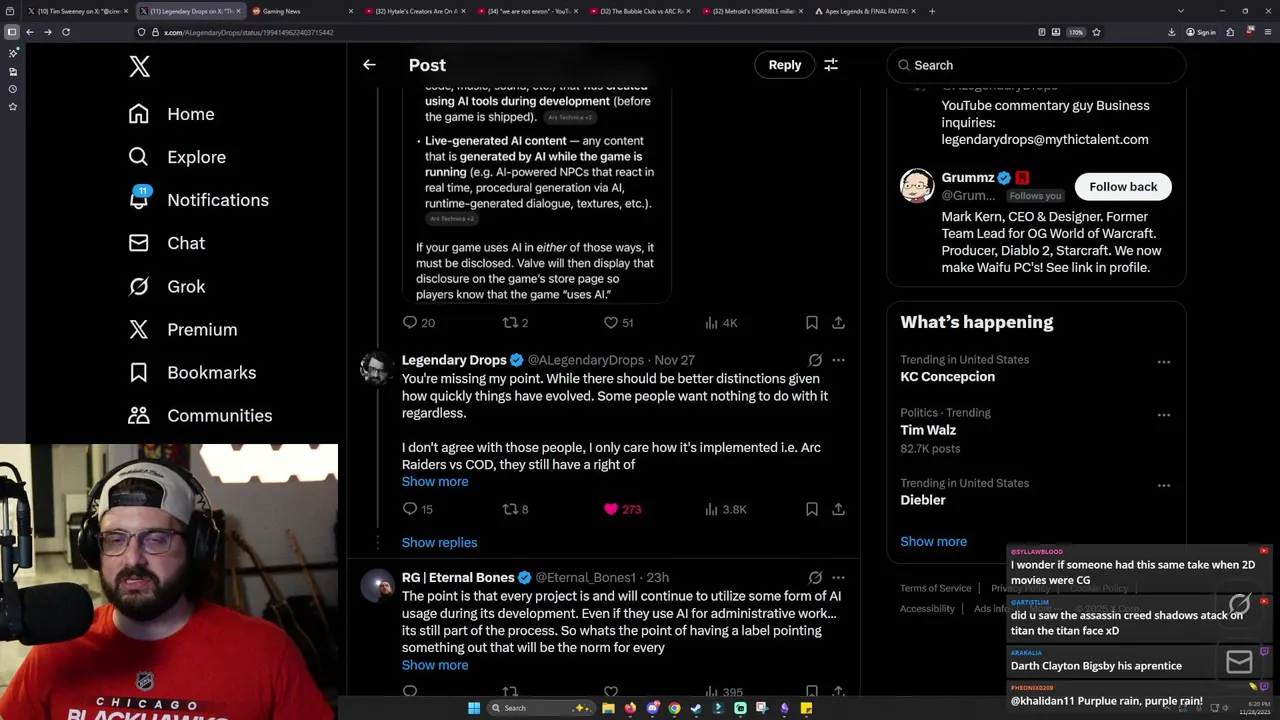Follow back Grummz

(x=1123, y=187)
